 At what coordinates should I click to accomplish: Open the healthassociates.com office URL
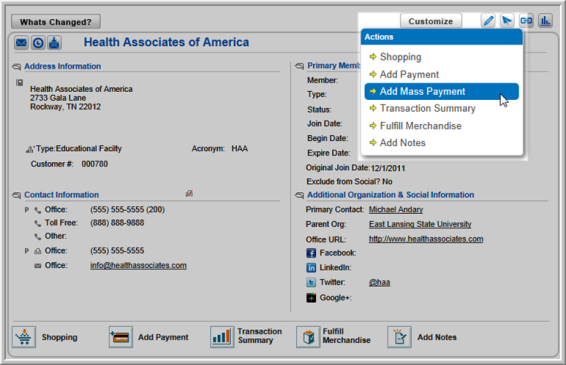(426, 239)
